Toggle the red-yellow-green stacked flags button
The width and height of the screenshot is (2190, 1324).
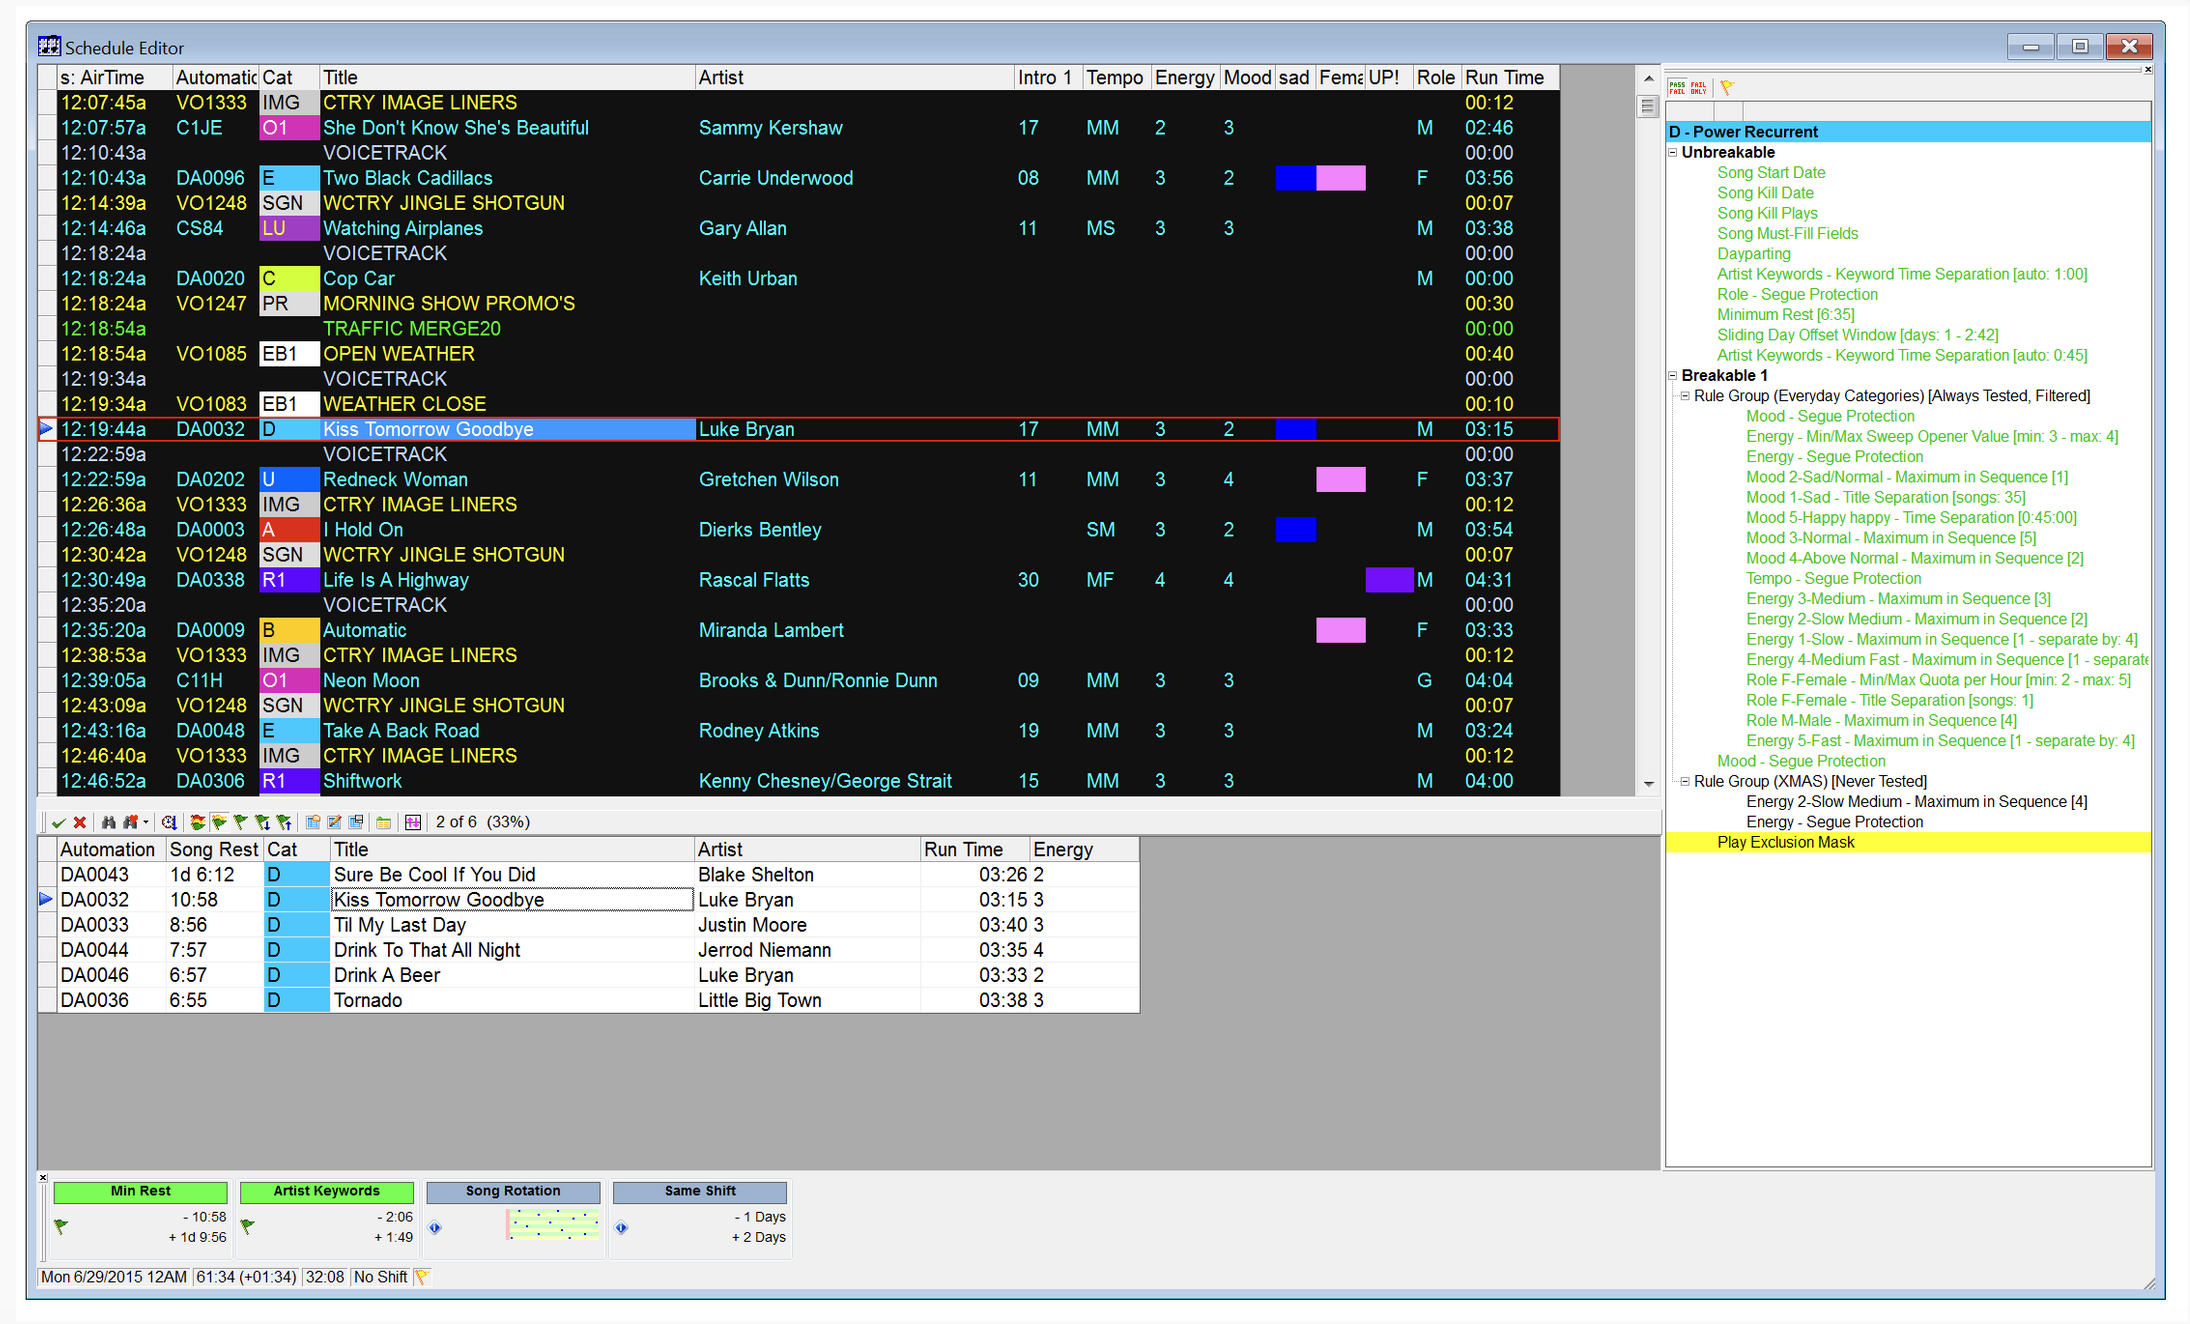(x=198, y=822)
